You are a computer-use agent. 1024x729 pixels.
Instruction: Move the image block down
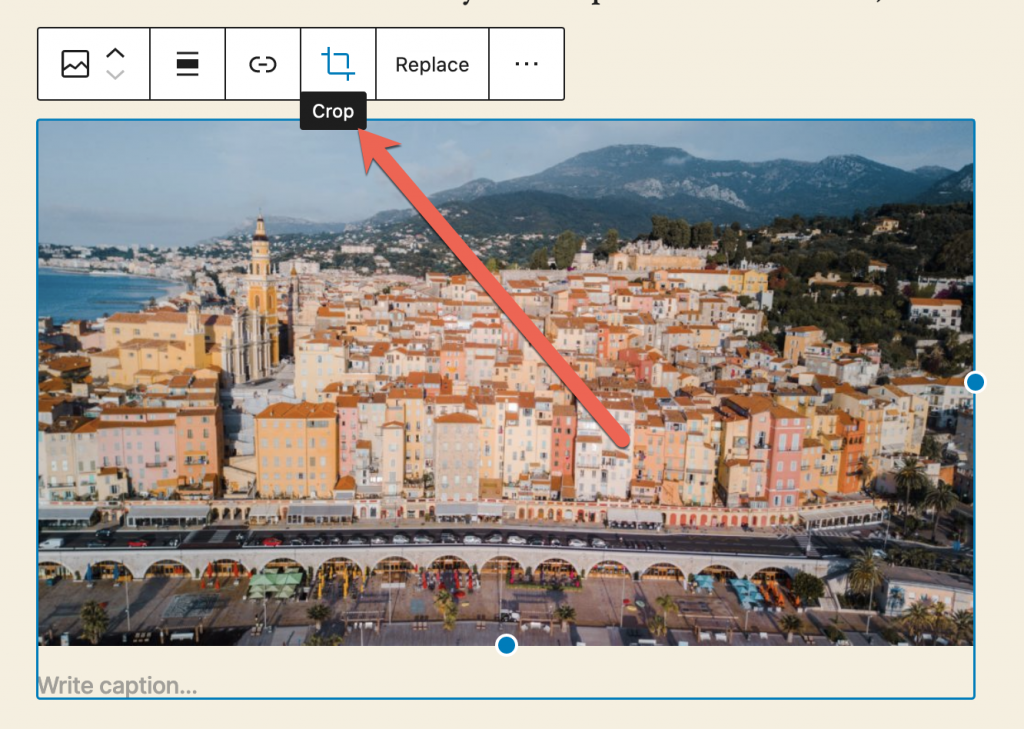click(116, 75)
